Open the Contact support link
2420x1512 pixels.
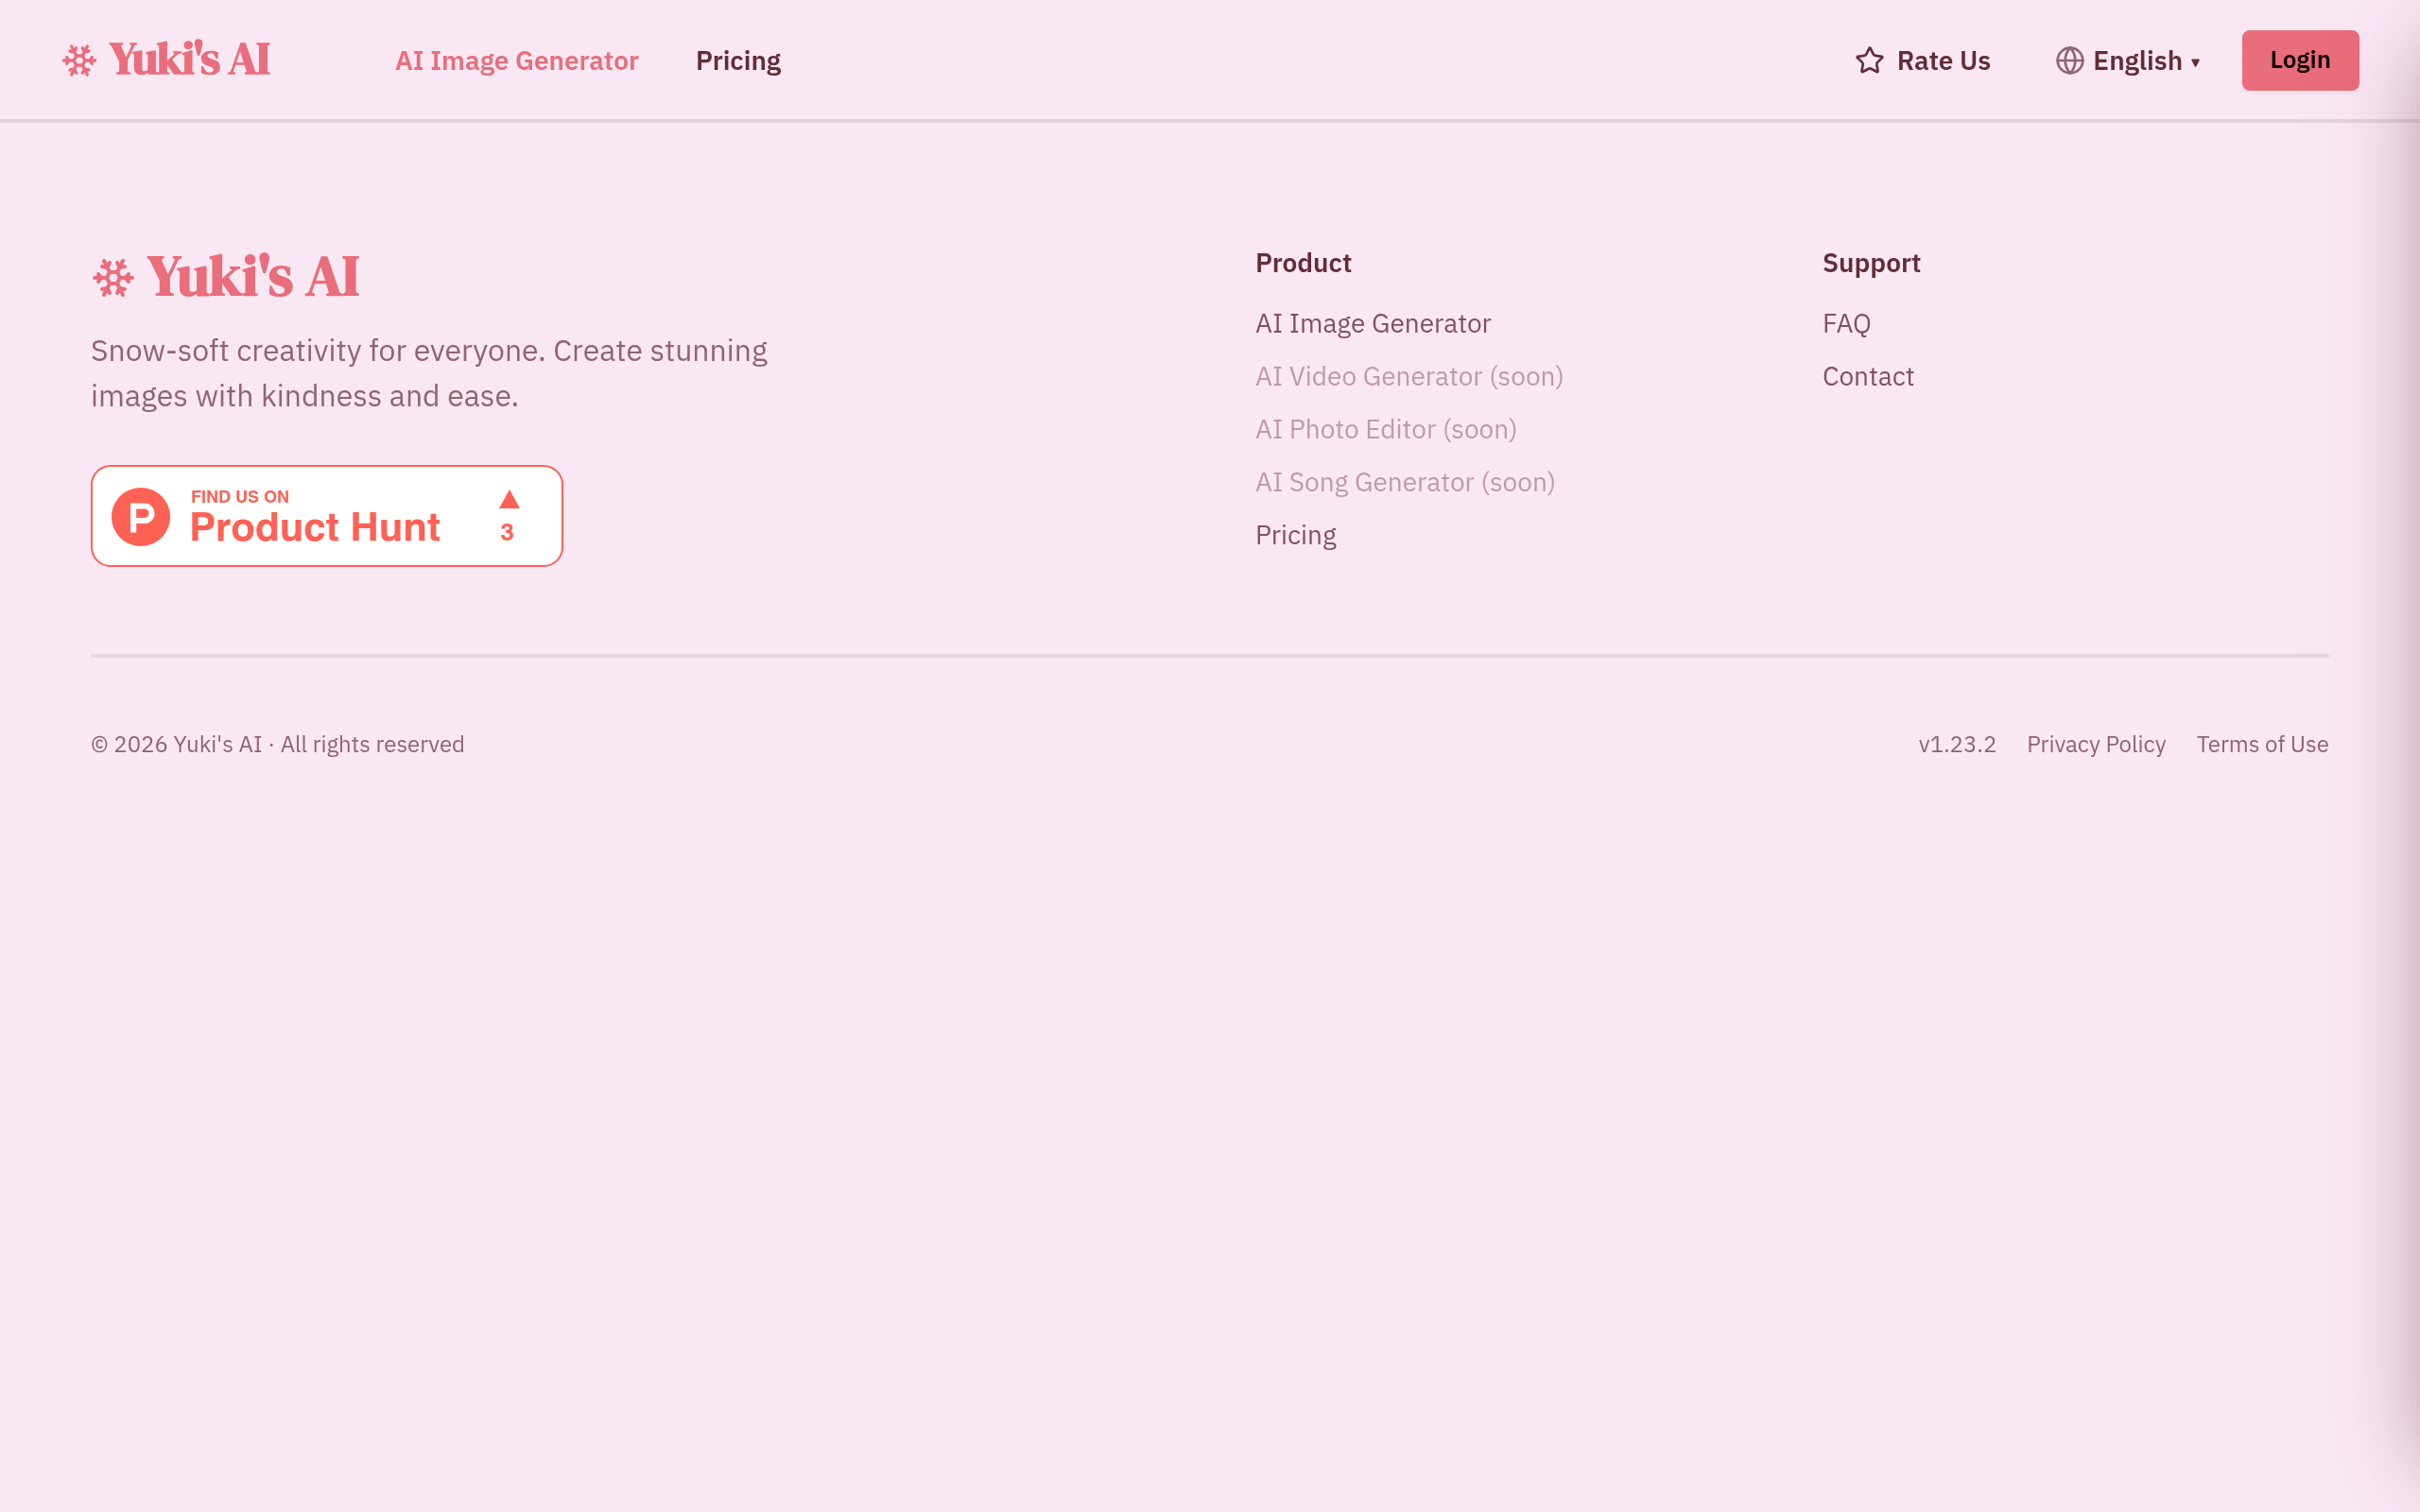point(1868,377)
